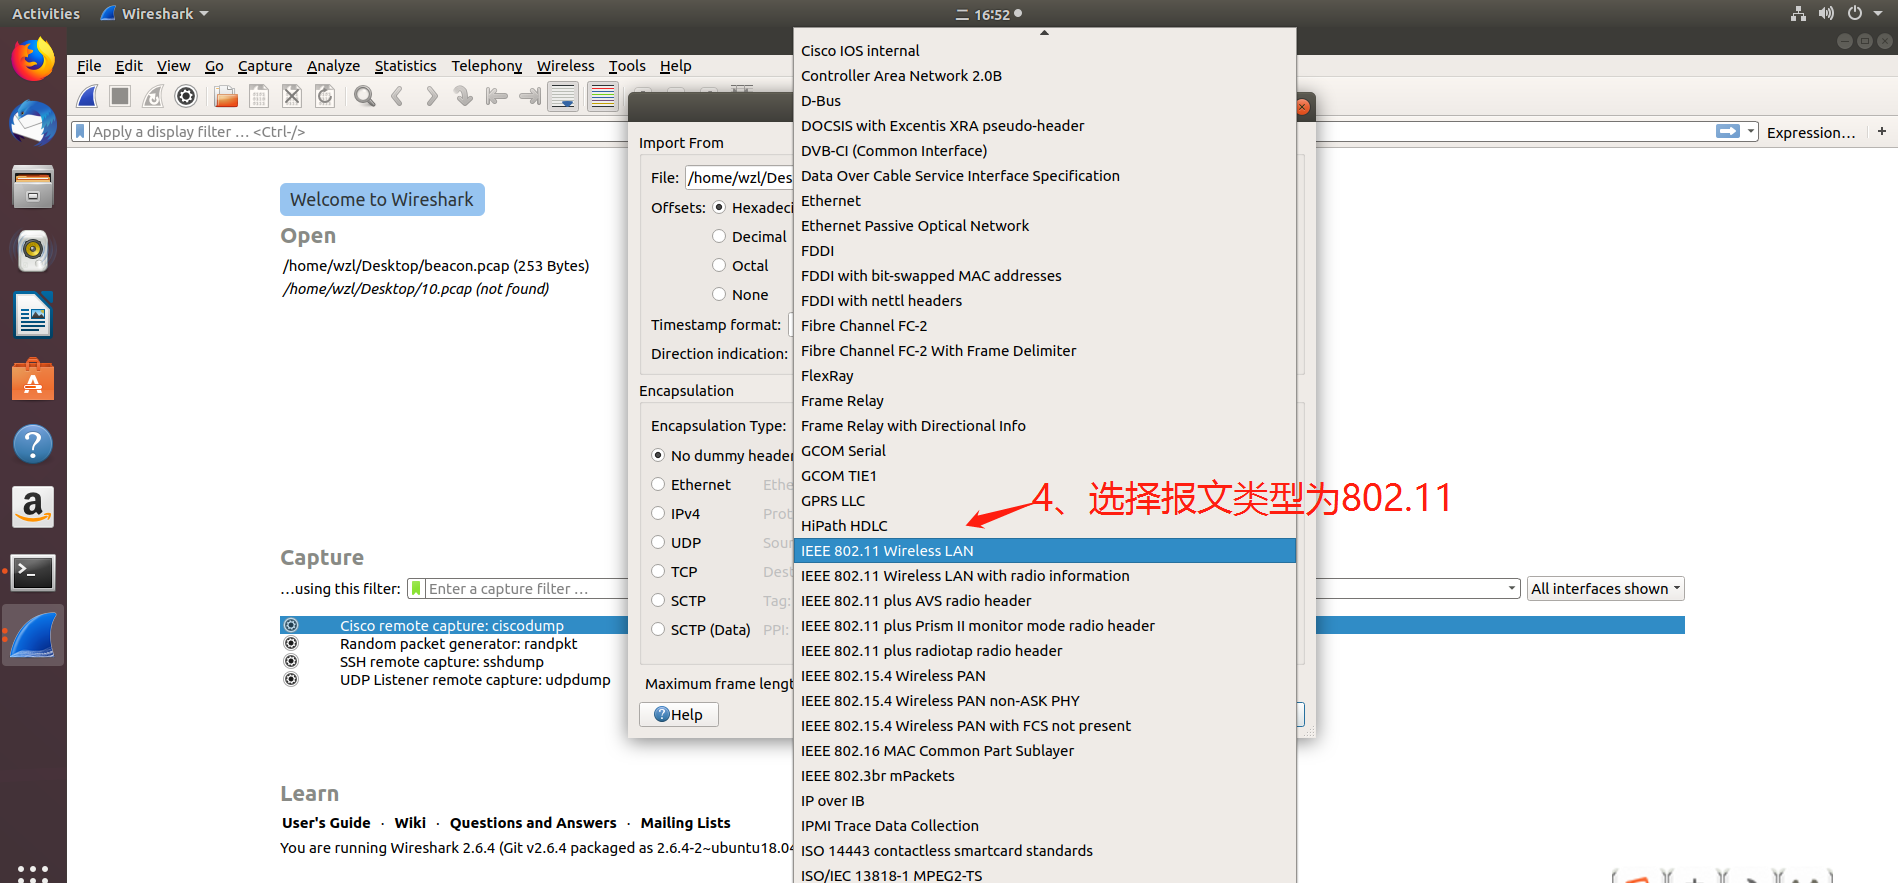Open a capture file folder icon
The height and width of the screenshot is (883, 1898).
pos(226,97)
